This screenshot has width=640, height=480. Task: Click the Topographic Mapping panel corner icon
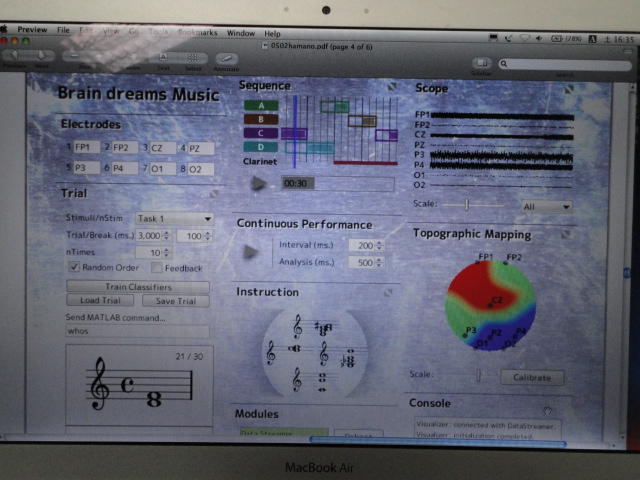point(568,232)
